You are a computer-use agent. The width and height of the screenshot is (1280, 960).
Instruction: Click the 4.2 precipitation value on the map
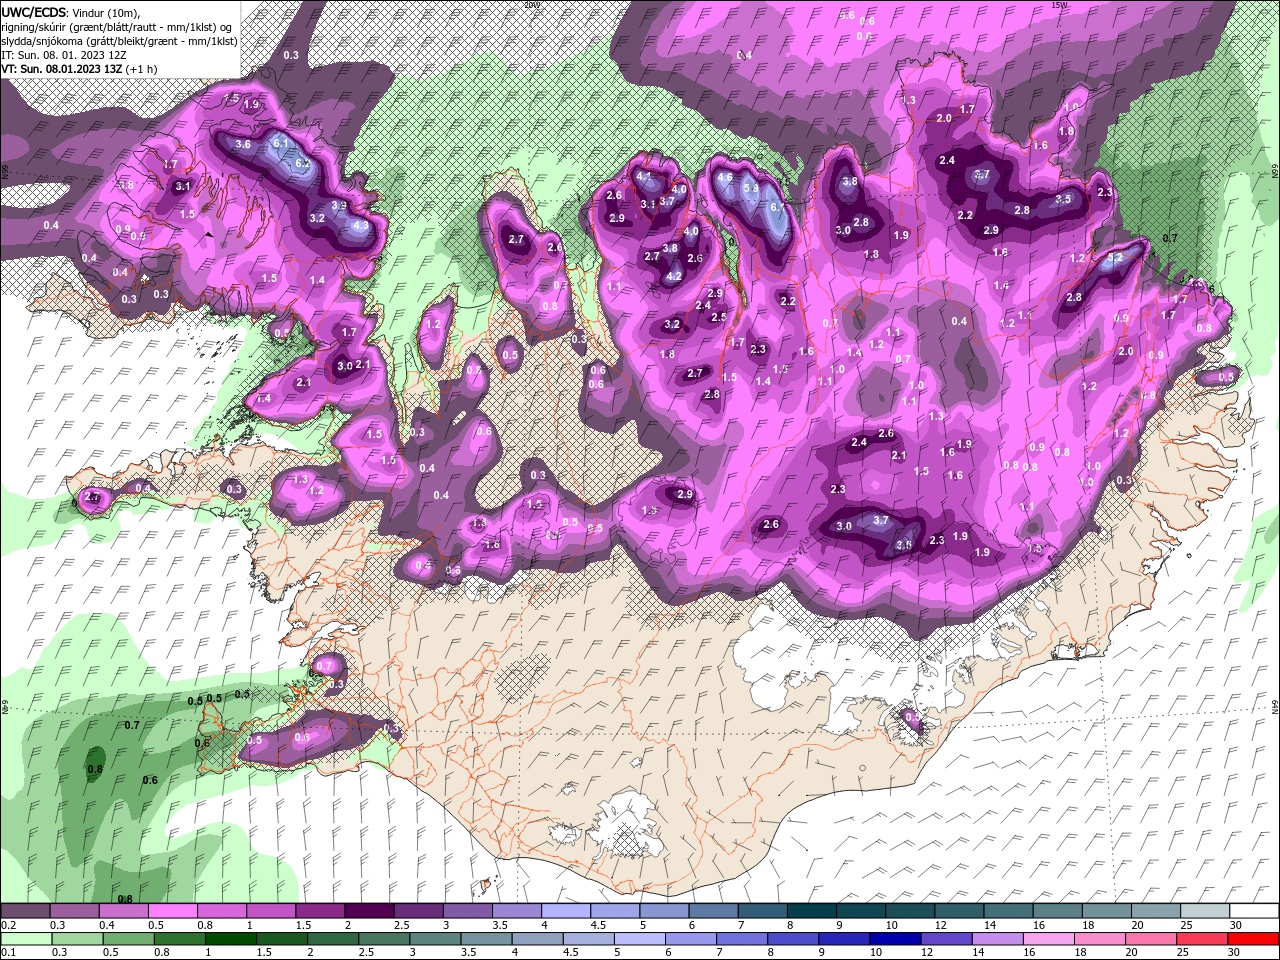[674, 276]
